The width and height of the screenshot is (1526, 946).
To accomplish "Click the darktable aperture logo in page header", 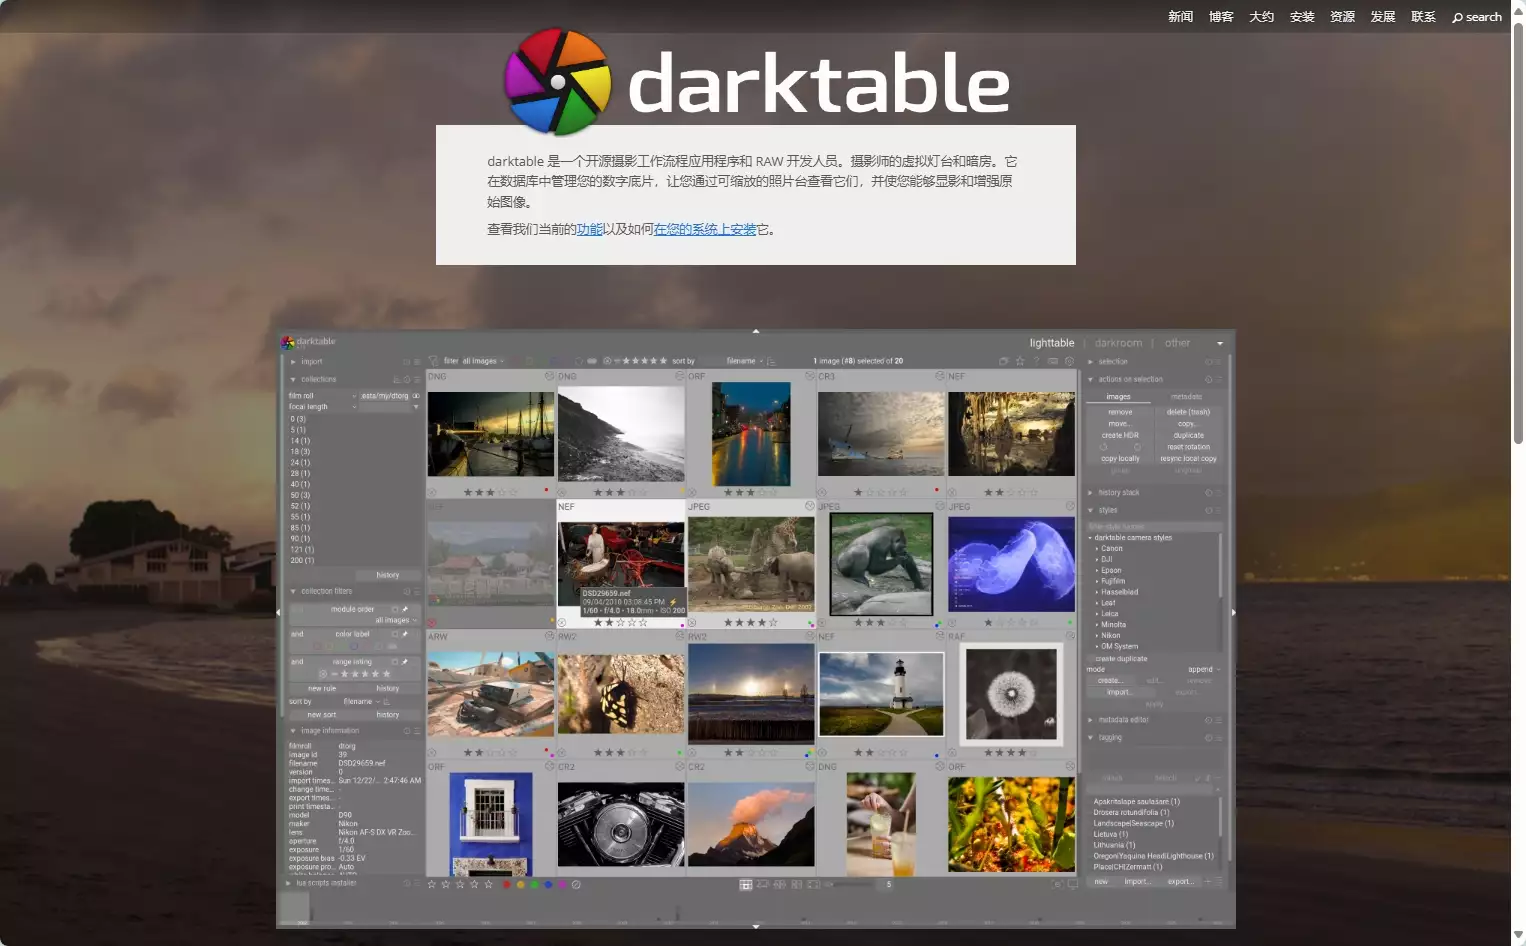I will pyautogui.click(x=558, y=81).
